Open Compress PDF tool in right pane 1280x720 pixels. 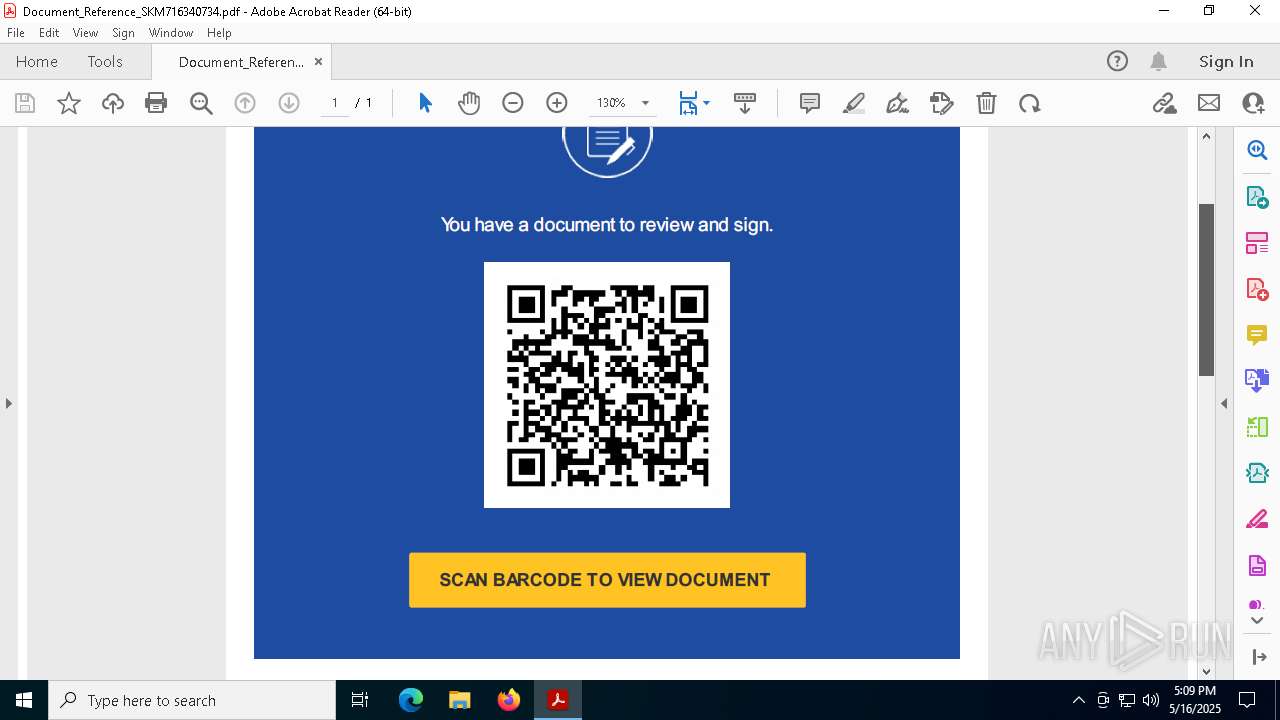1257,473
